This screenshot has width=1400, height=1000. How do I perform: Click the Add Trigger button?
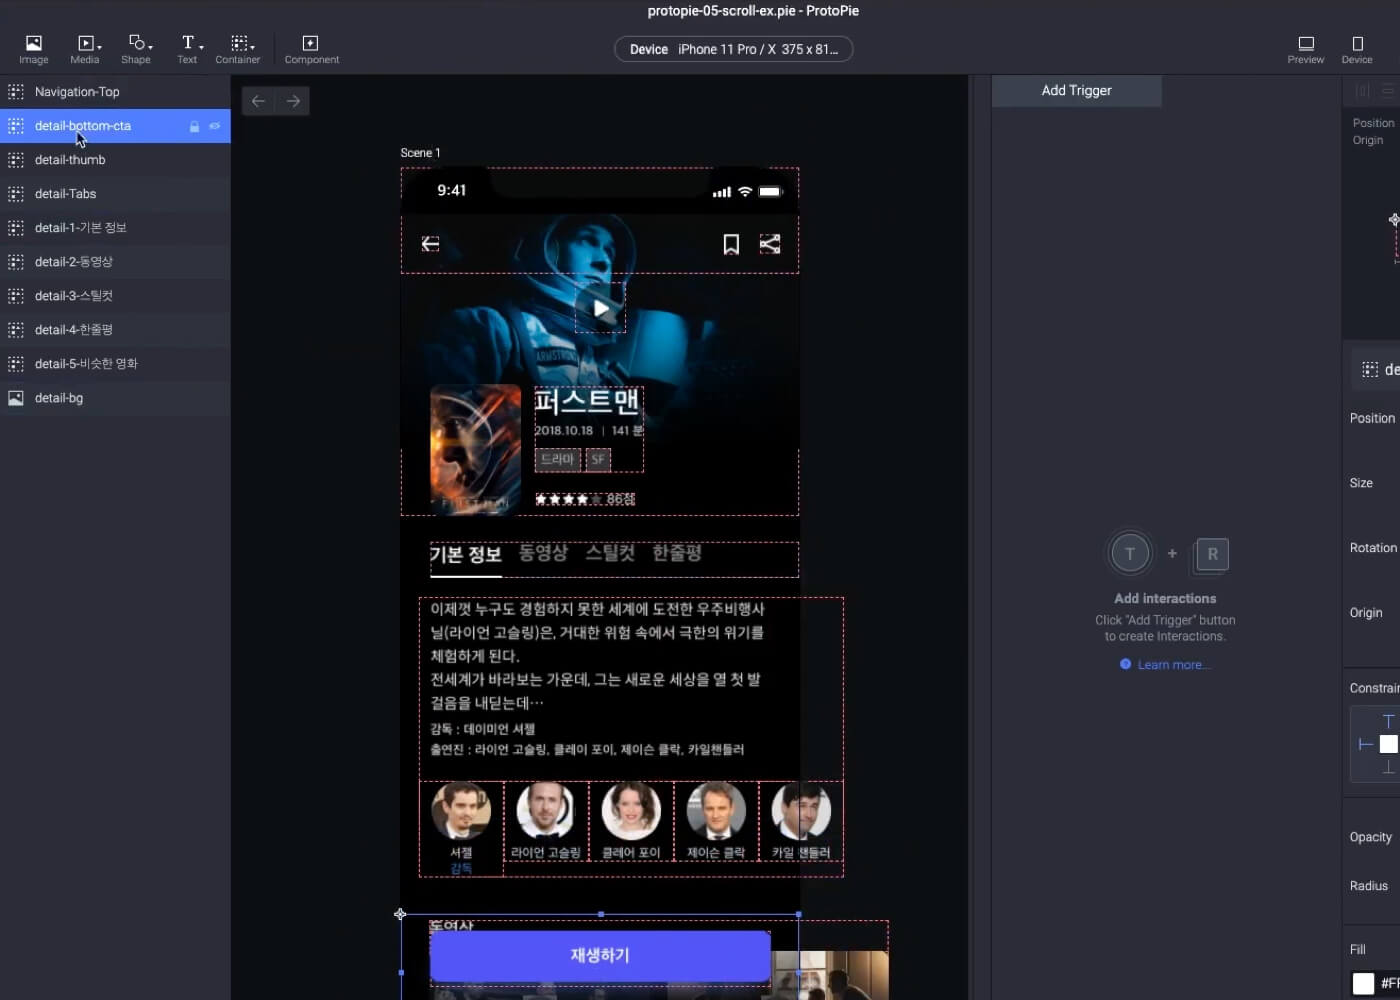point(1076,90)
